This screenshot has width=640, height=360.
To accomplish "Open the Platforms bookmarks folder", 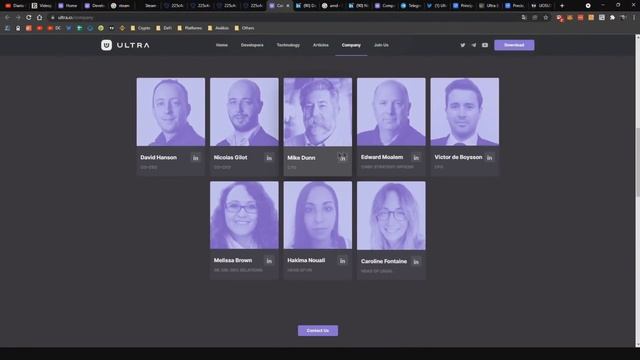I will [190, 28].
